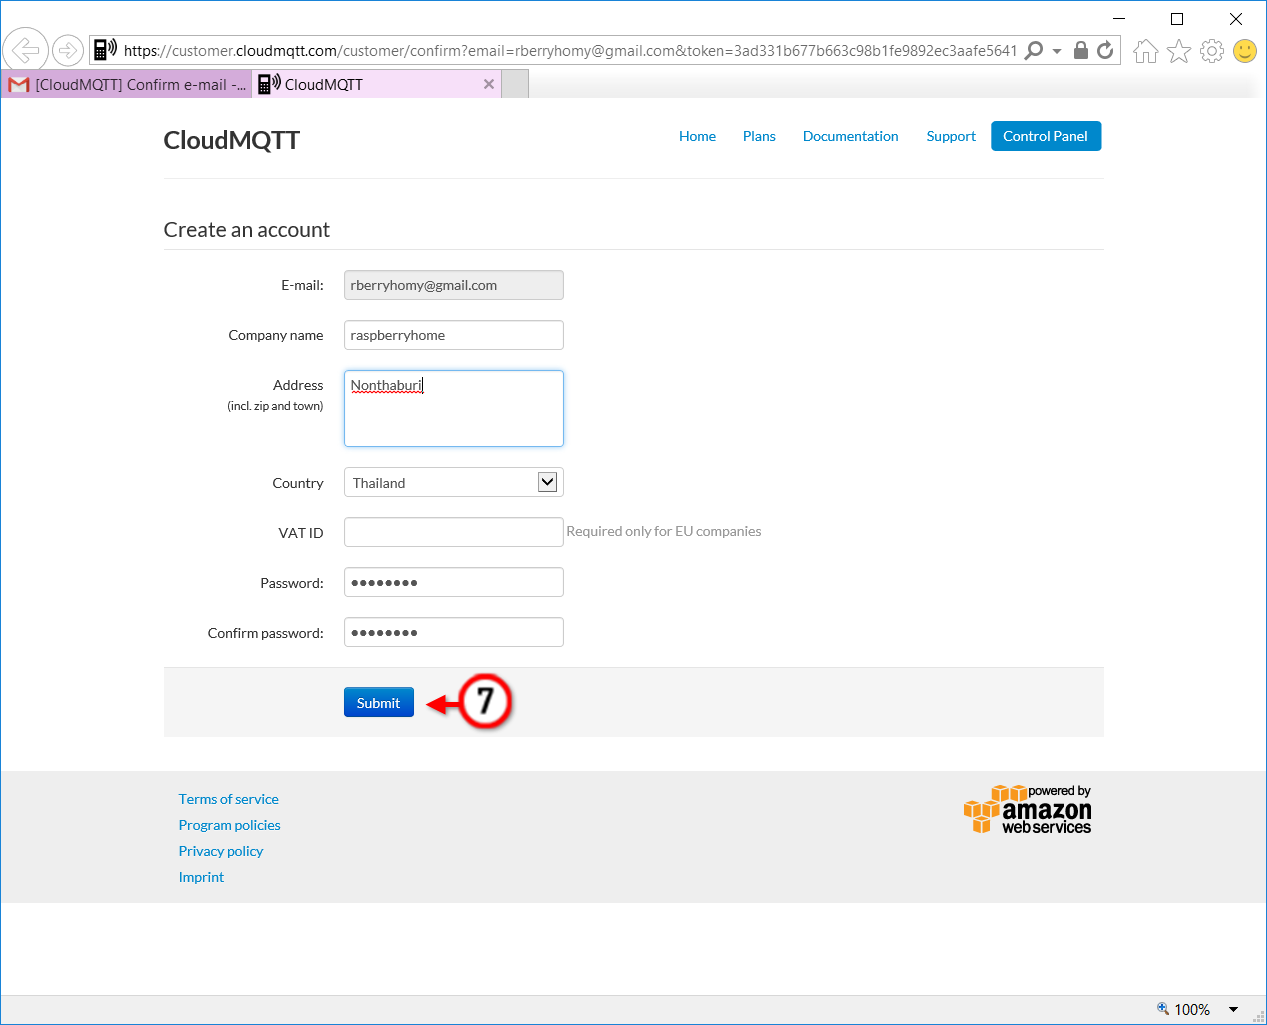
Task: Minimize the browser window
Action: 1119,18
